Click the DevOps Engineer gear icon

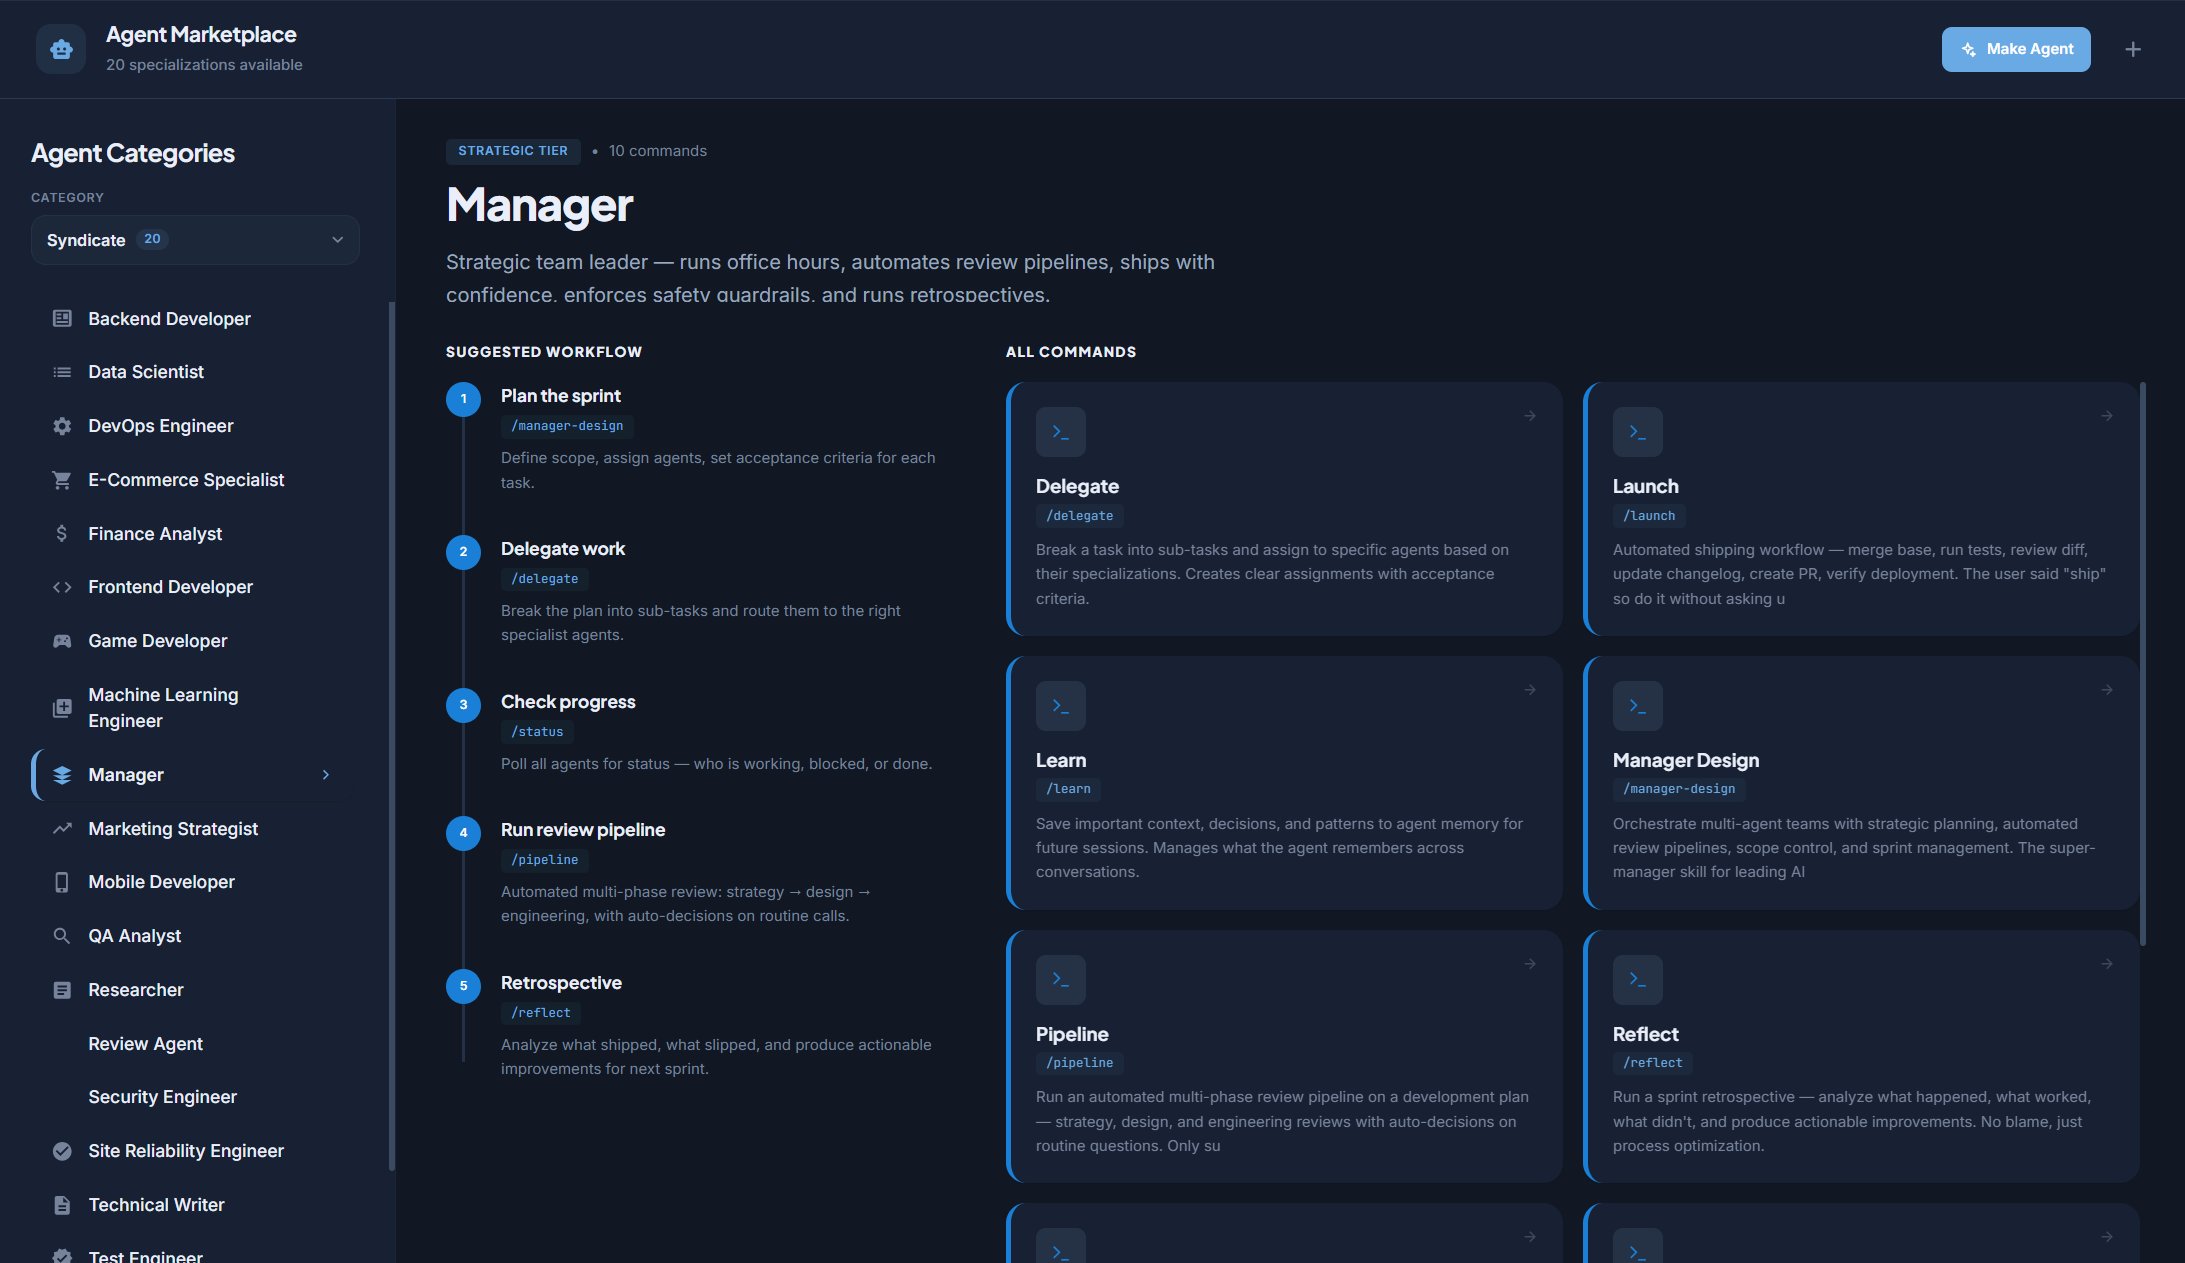pyautogui.click(x=62, y=426)
